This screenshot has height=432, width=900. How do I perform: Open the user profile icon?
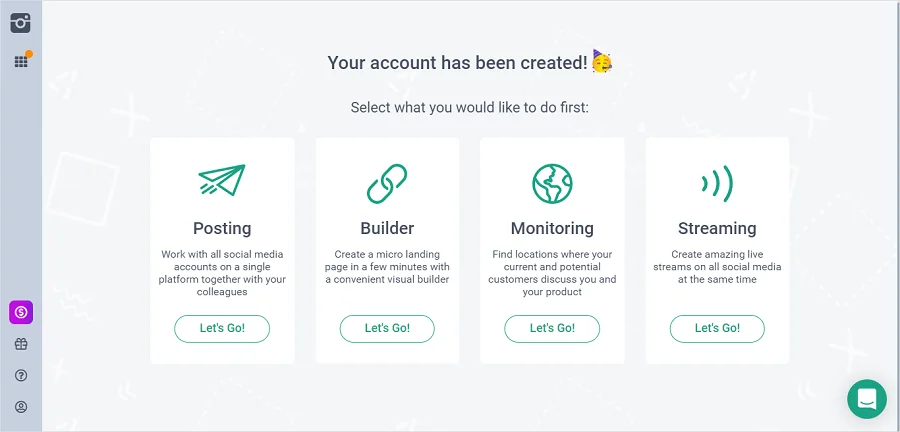21,407
